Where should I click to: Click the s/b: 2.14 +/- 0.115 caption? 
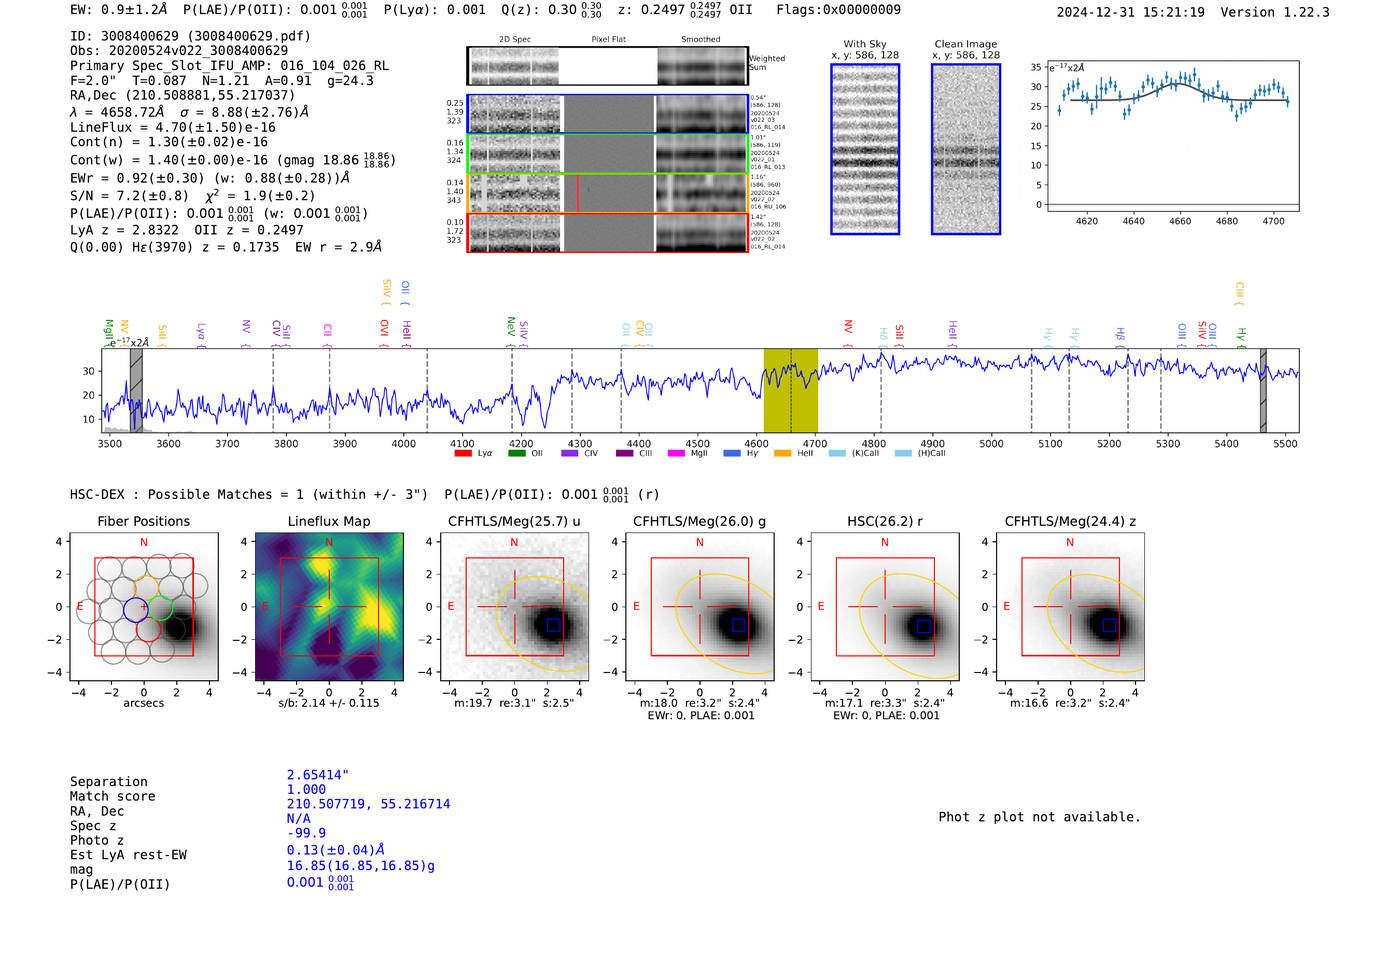(329, 703)
